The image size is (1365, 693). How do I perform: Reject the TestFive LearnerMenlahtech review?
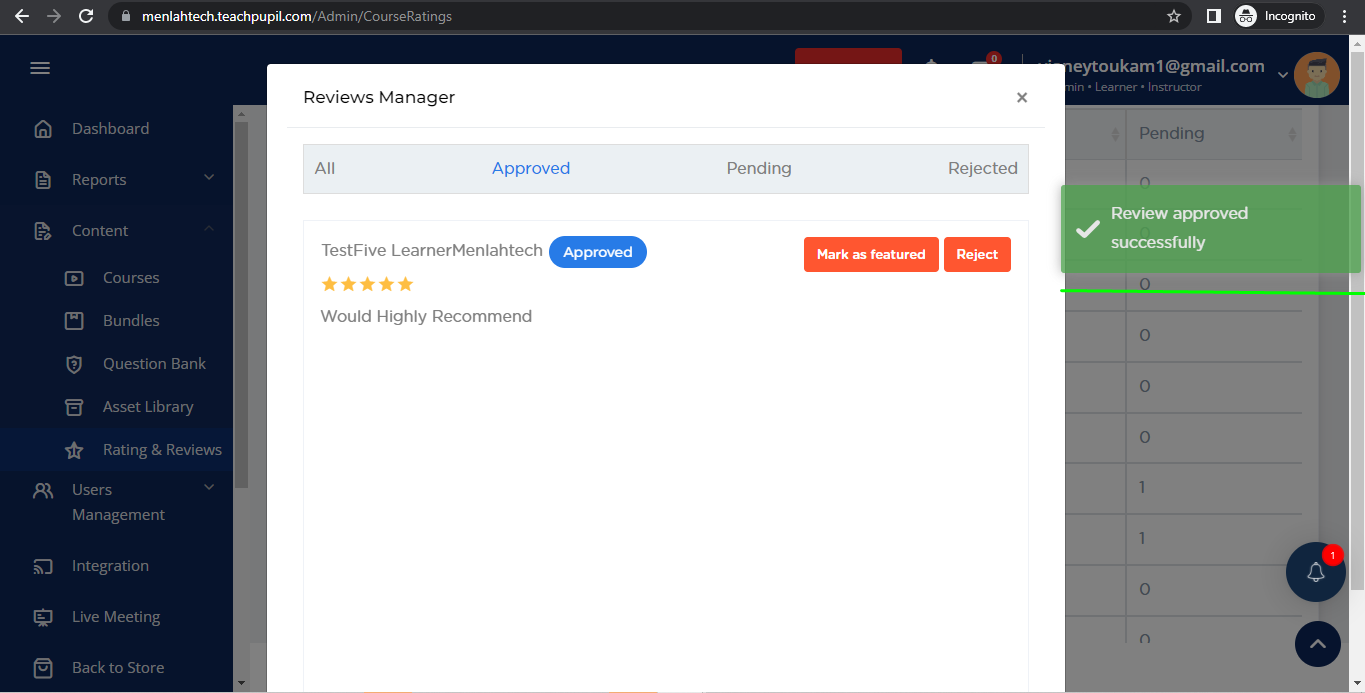[976, 254]
